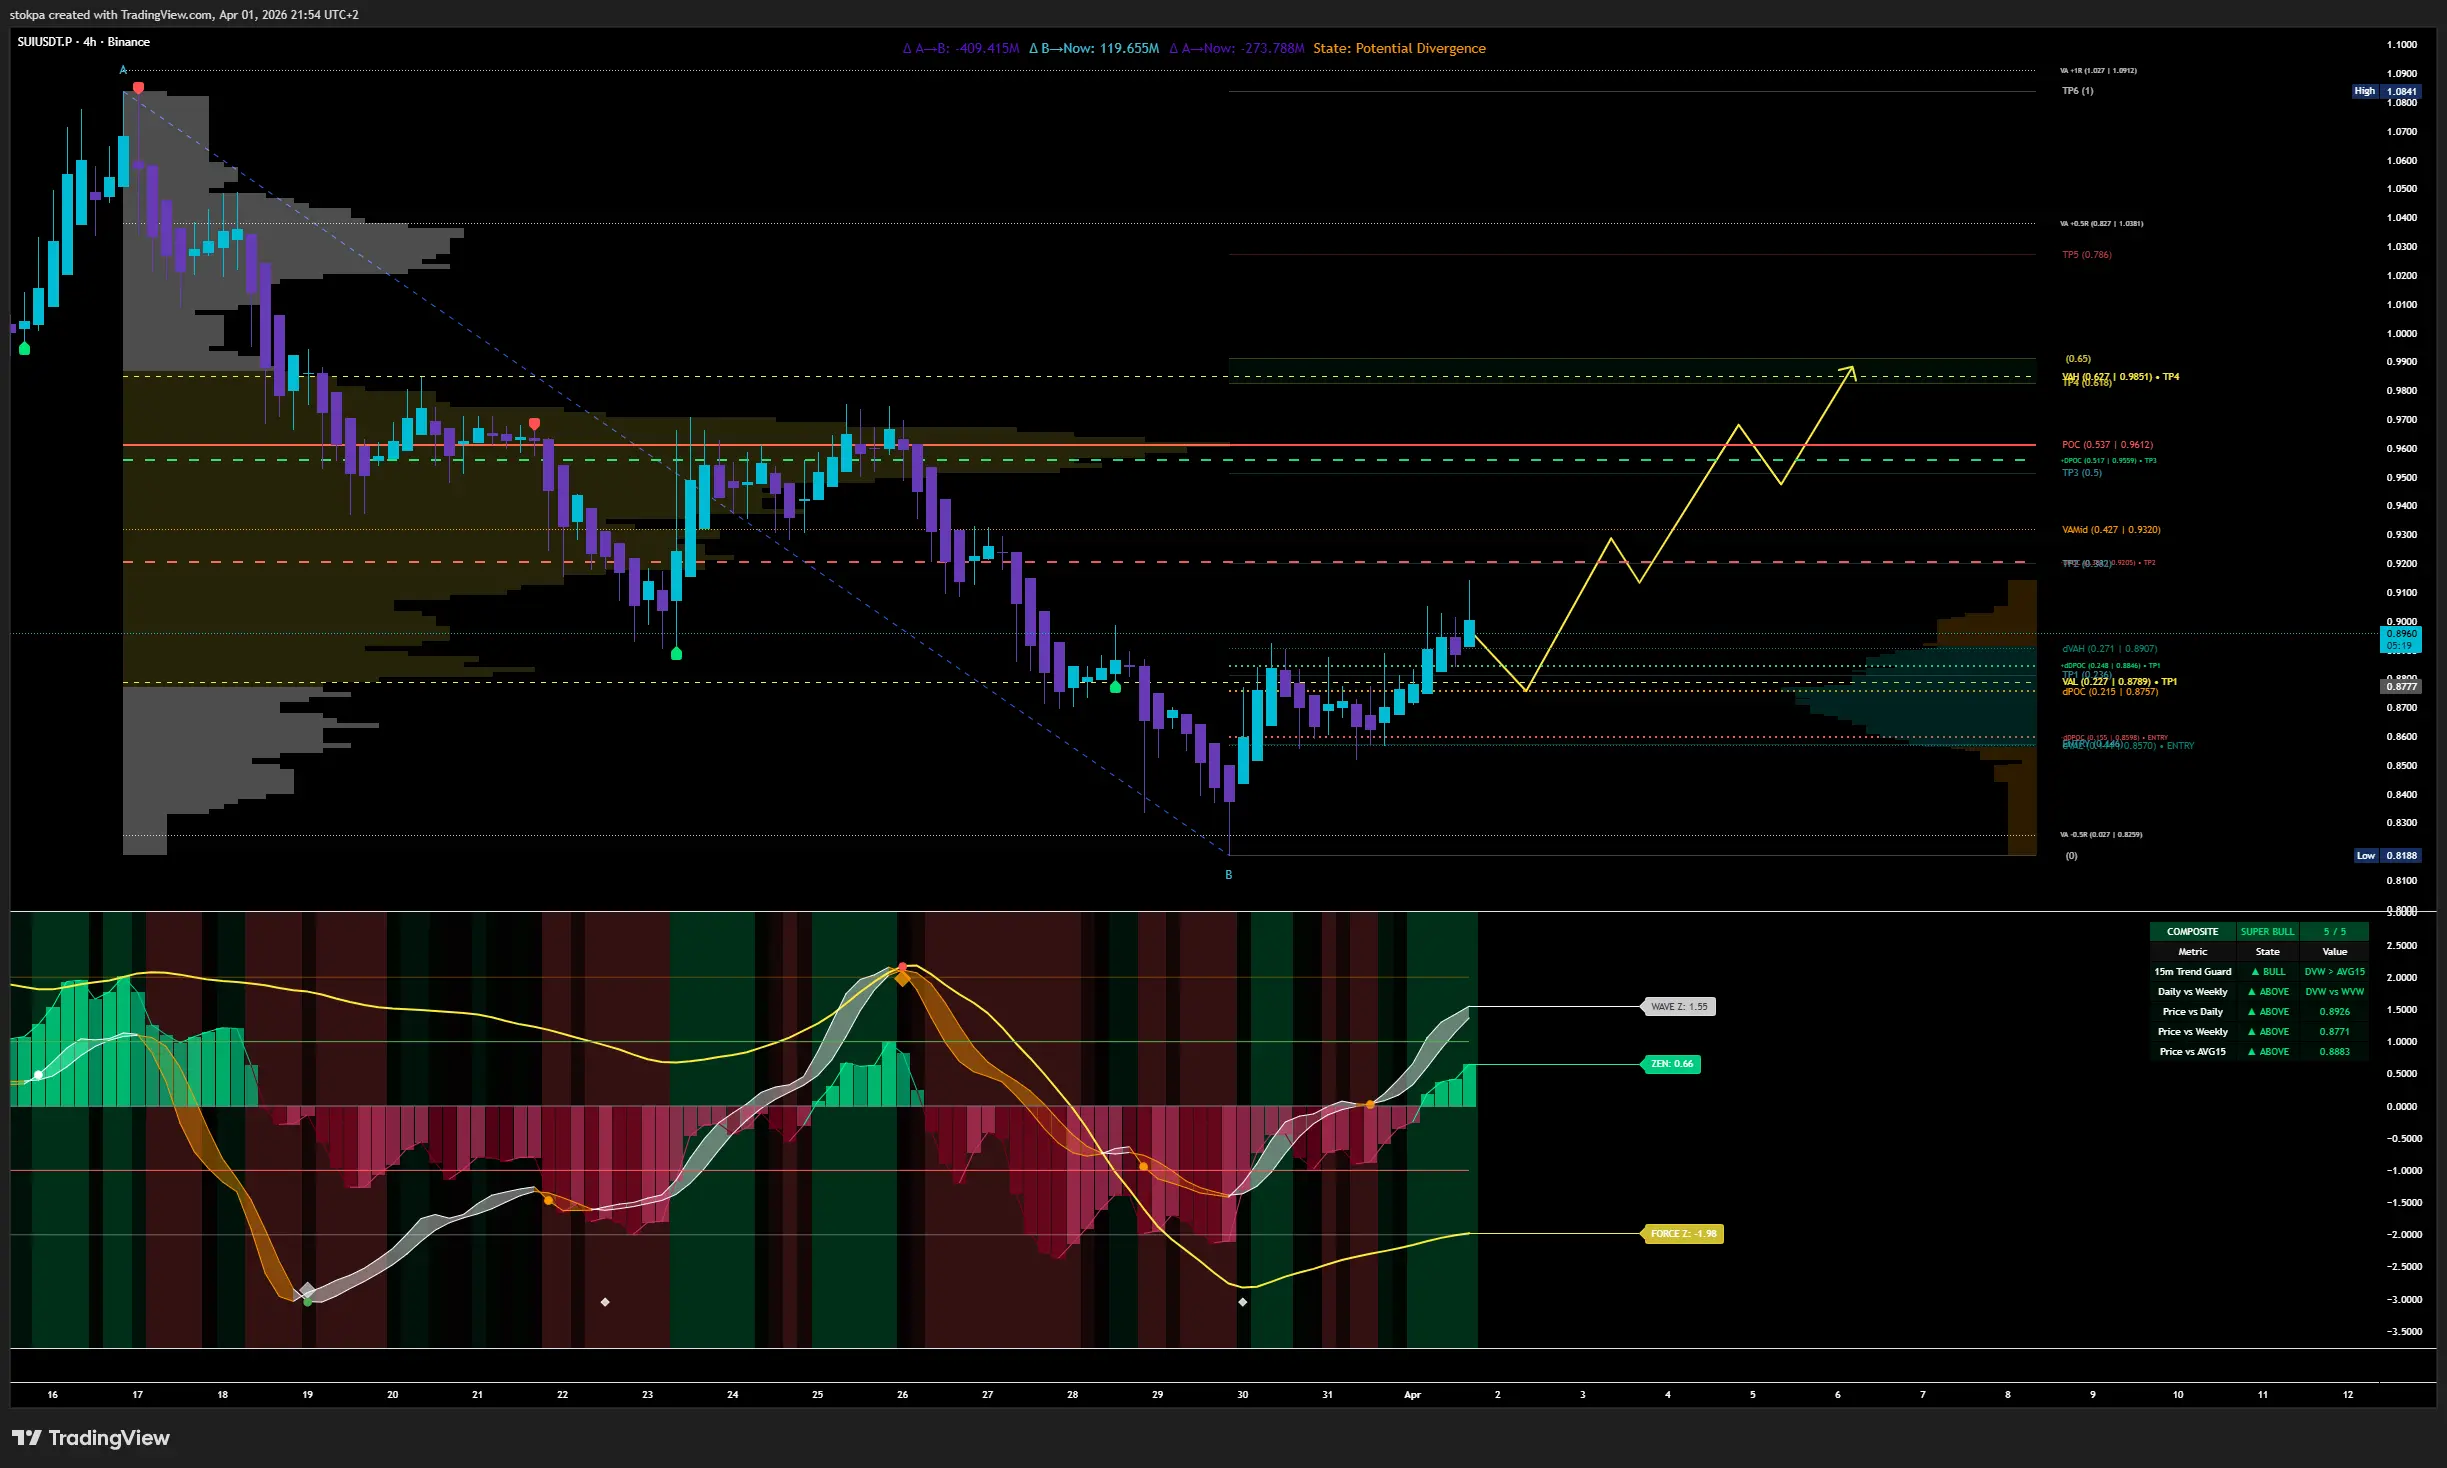Select the FORCE Z: -1.98 yellow label
Screen dimensions: 2447x1468
tap(1684, 1234)
